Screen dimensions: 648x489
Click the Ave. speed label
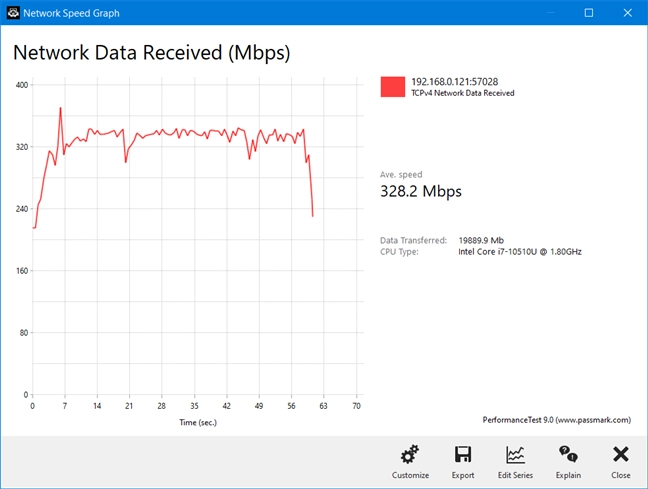coord(401,174)
